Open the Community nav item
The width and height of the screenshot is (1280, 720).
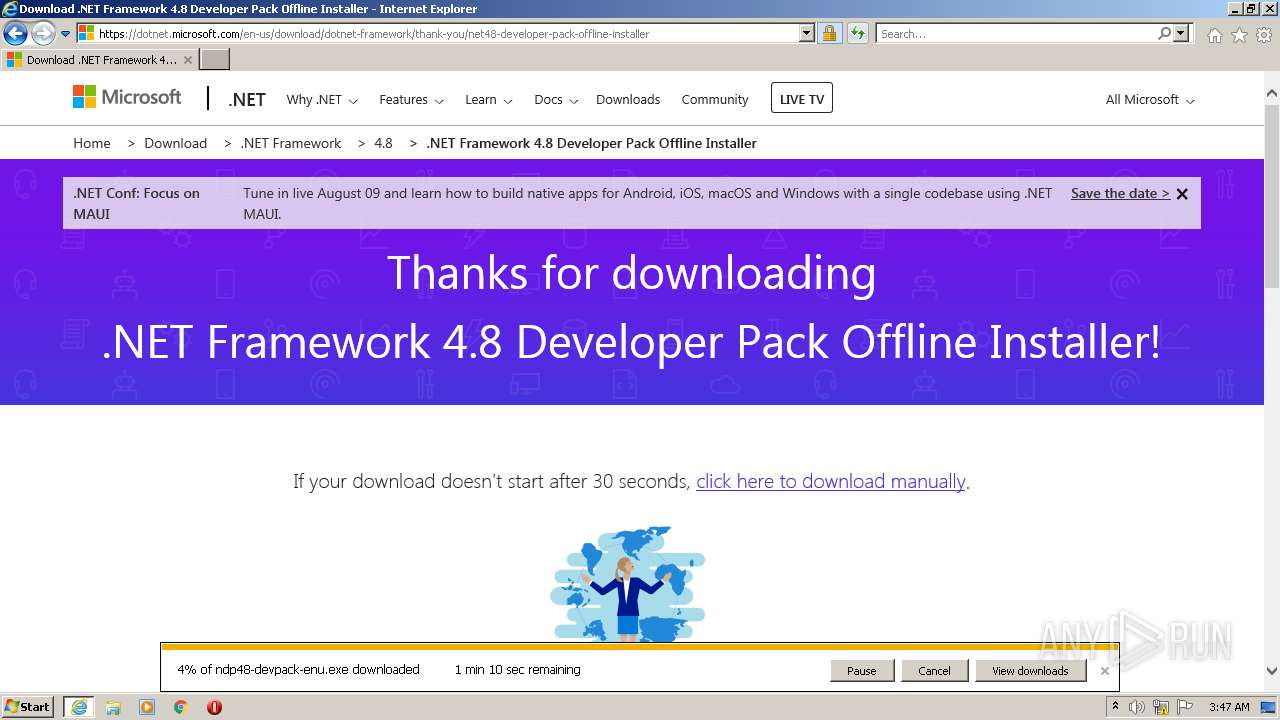pos(715,99)
